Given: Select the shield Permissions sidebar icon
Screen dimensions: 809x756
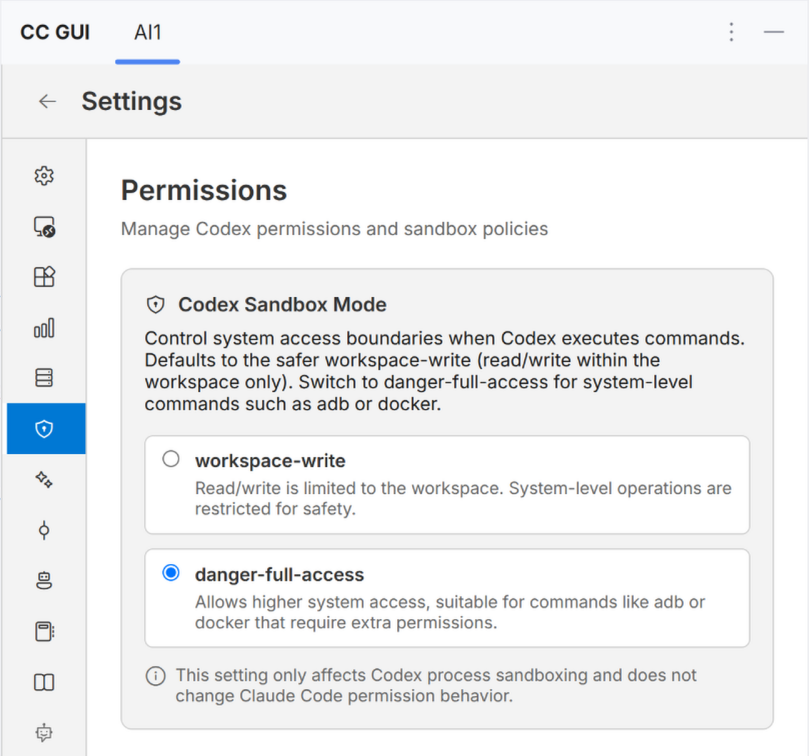Looking at the screenshot, I should 46,428.
